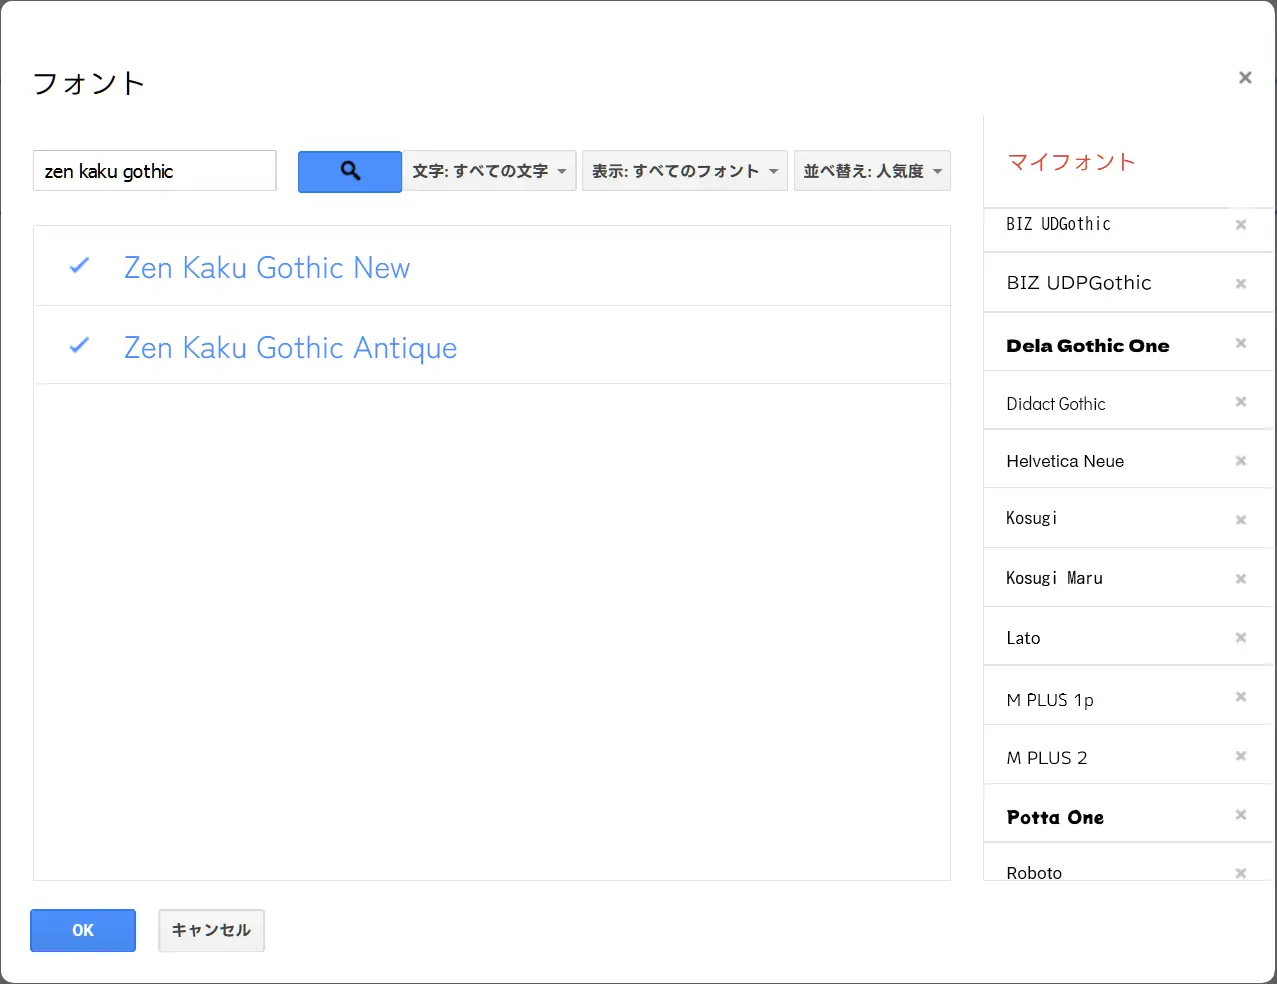Remove Kosugi Maru from my fonts
The height and width of the screenshot is (984, 1277).
point(1240,578)
